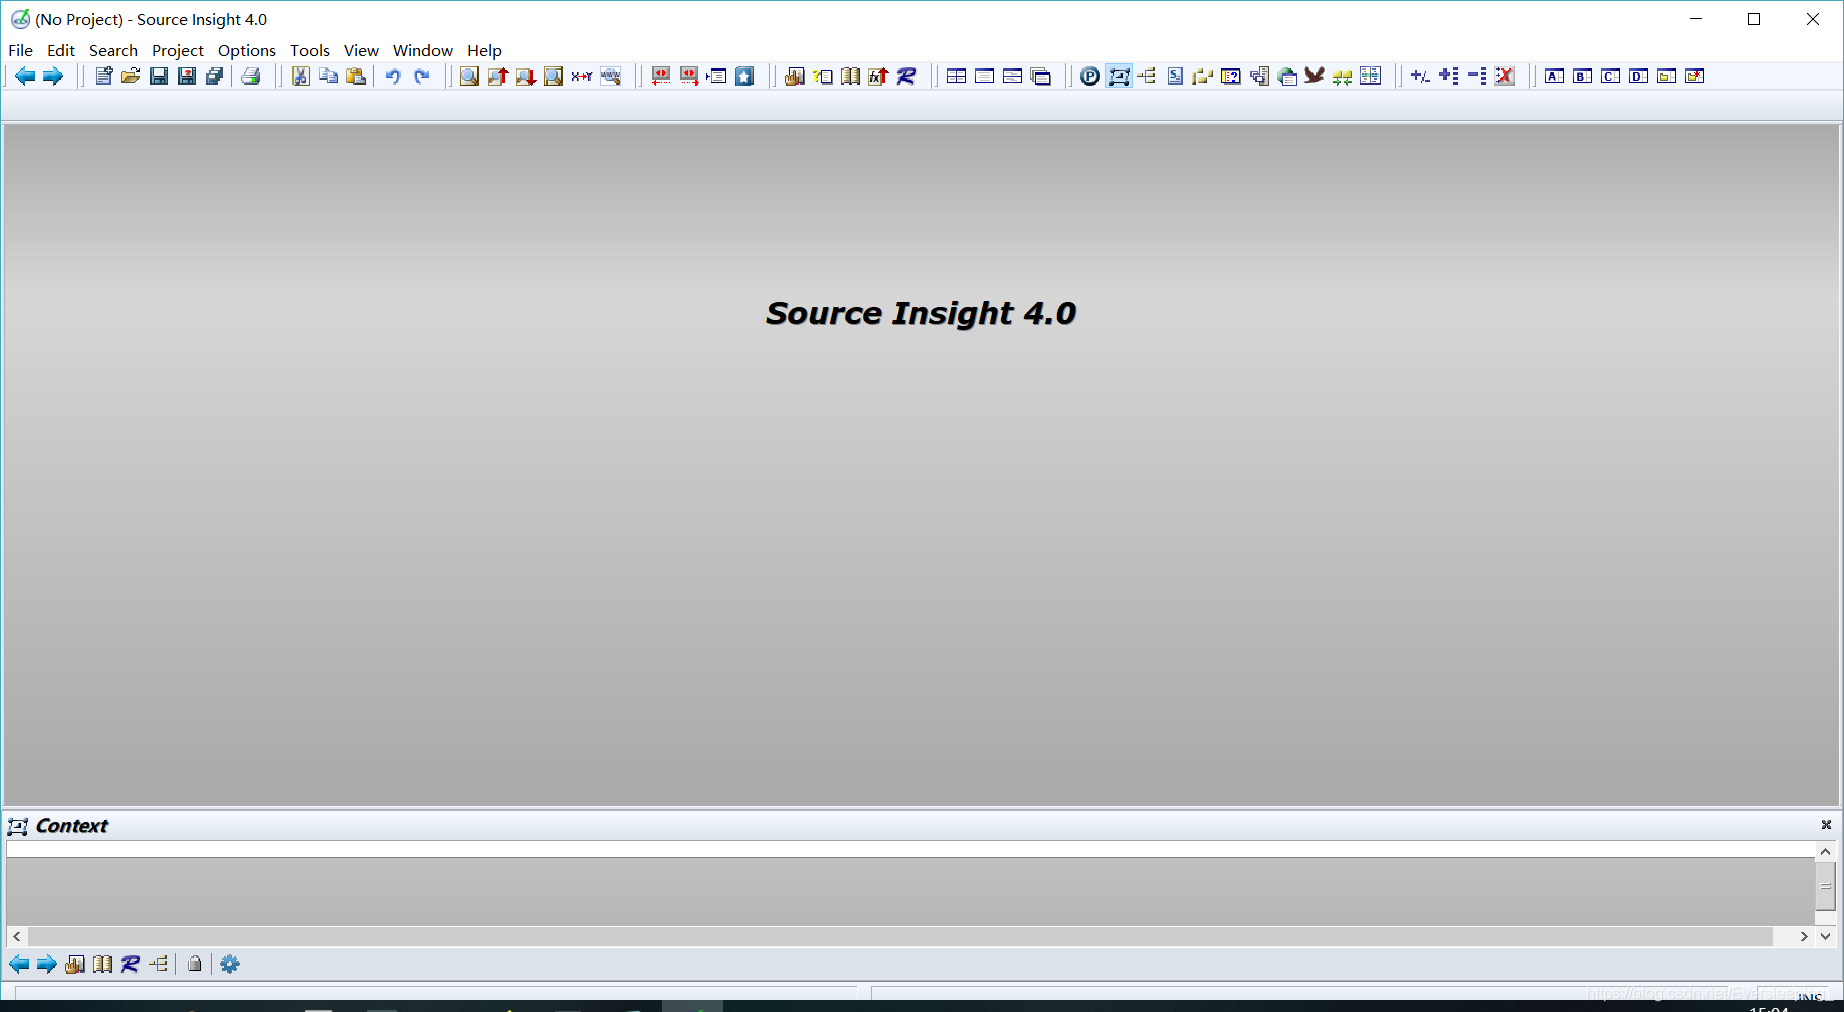Click the brown bird toolbar icon
Image resolution: width=1844 pixels, height=1012 pixels.
1315,76
